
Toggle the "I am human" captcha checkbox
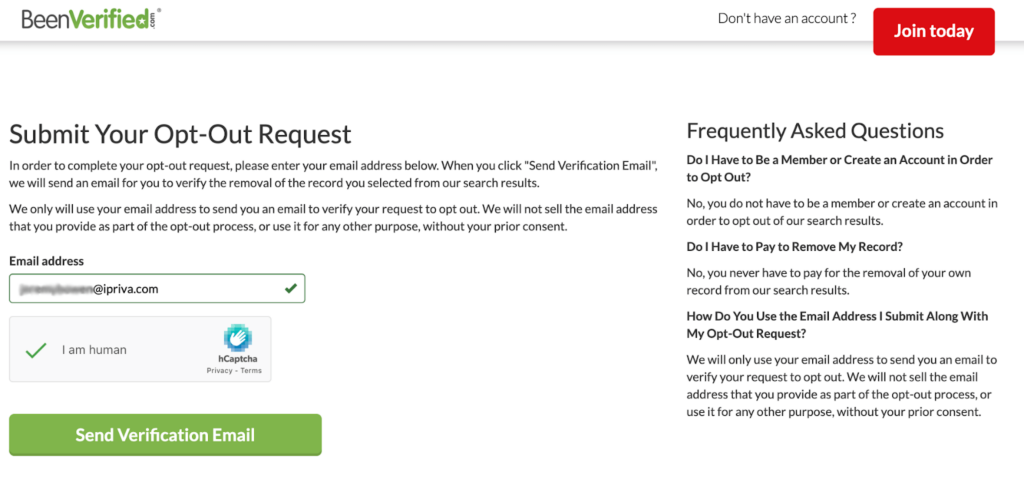[x=36, y=350]
